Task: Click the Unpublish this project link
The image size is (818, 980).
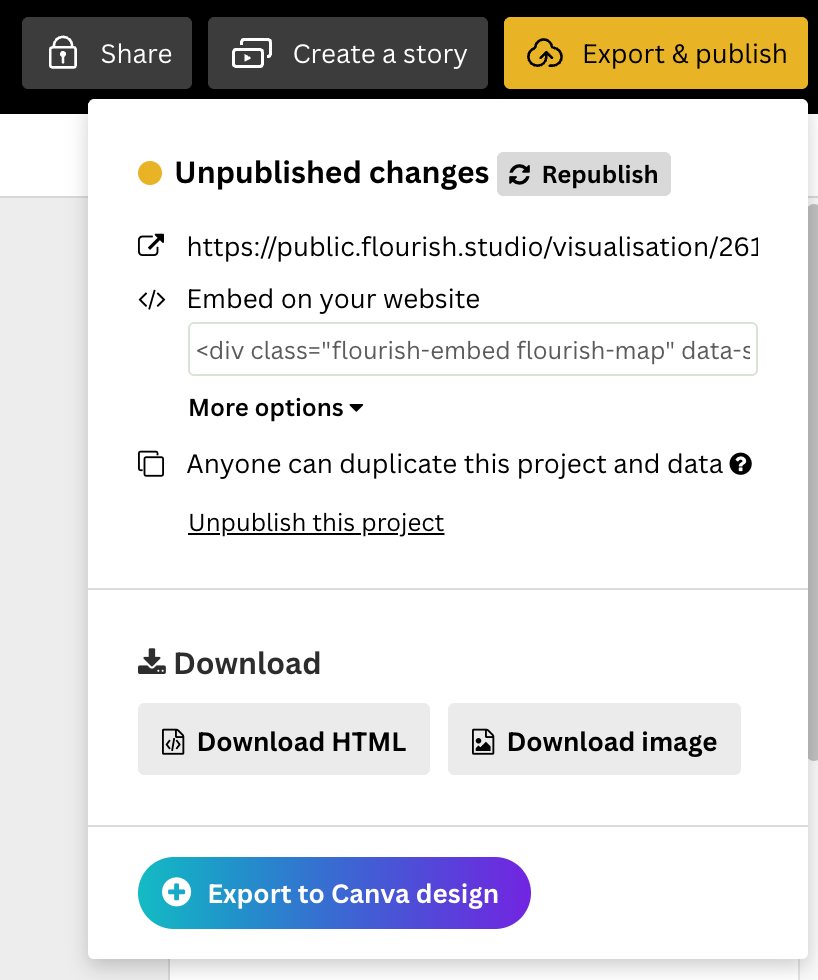Action: pos(316,523)
